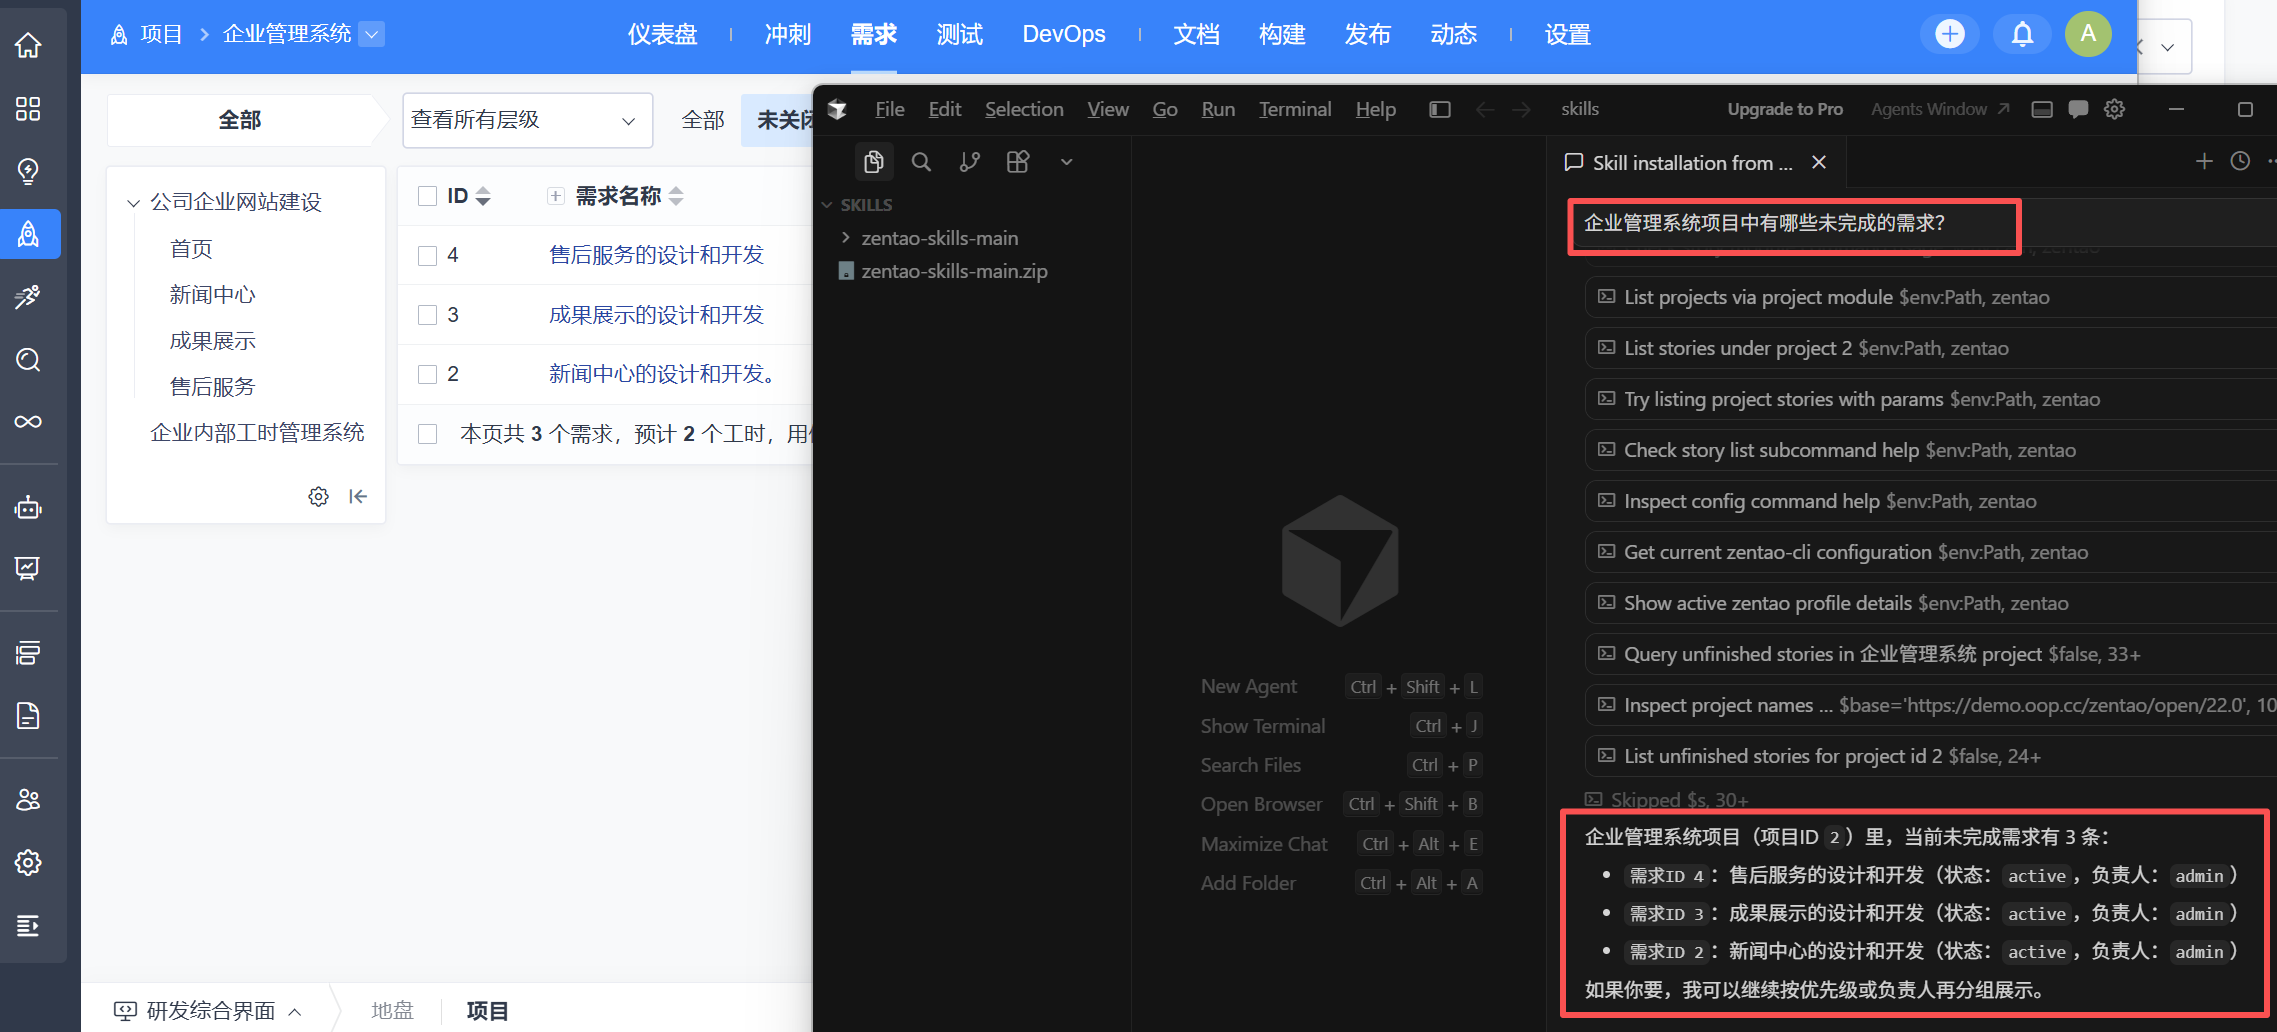
Task: Open the gear admin icon in ZenTao sidebar
Action: click(28, 862)
